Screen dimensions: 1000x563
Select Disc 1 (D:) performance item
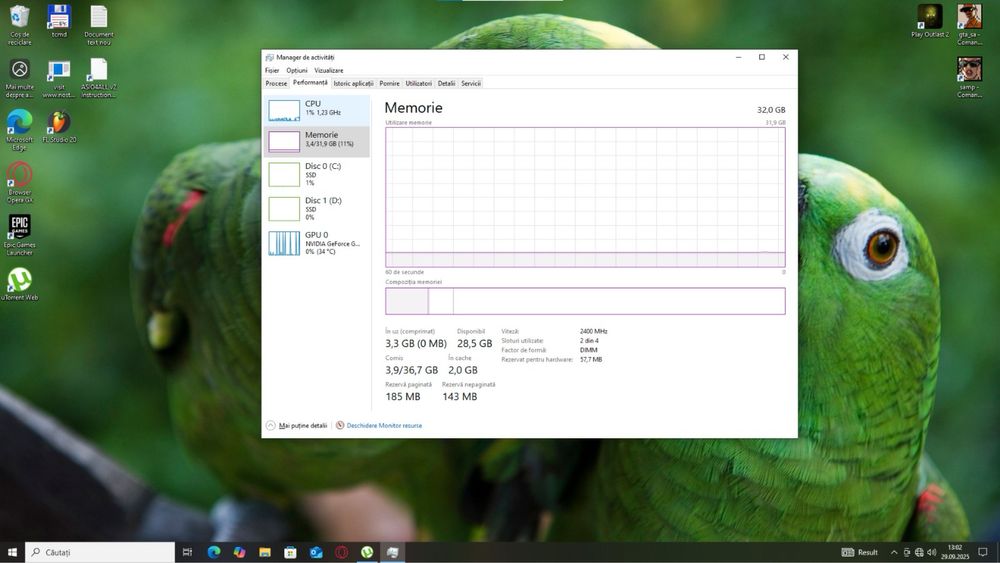click(317, 208)
